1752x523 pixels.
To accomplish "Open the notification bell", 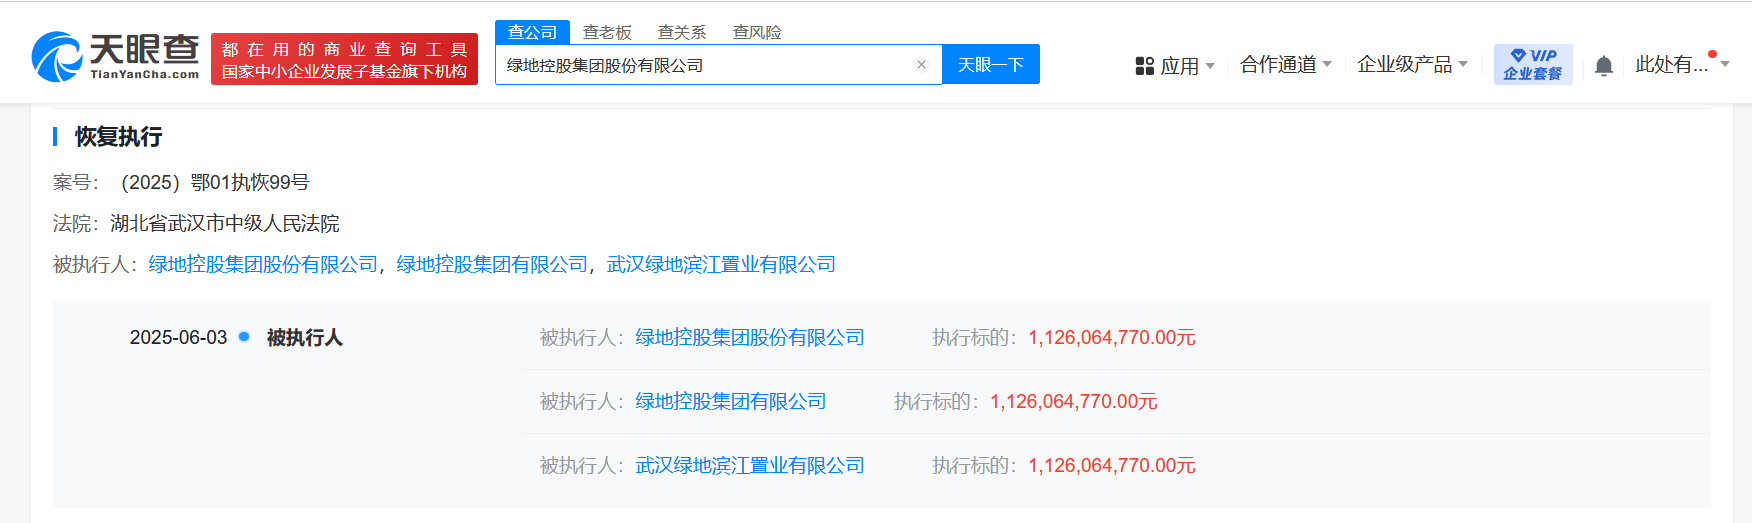I will click(x=1604, y=66).
